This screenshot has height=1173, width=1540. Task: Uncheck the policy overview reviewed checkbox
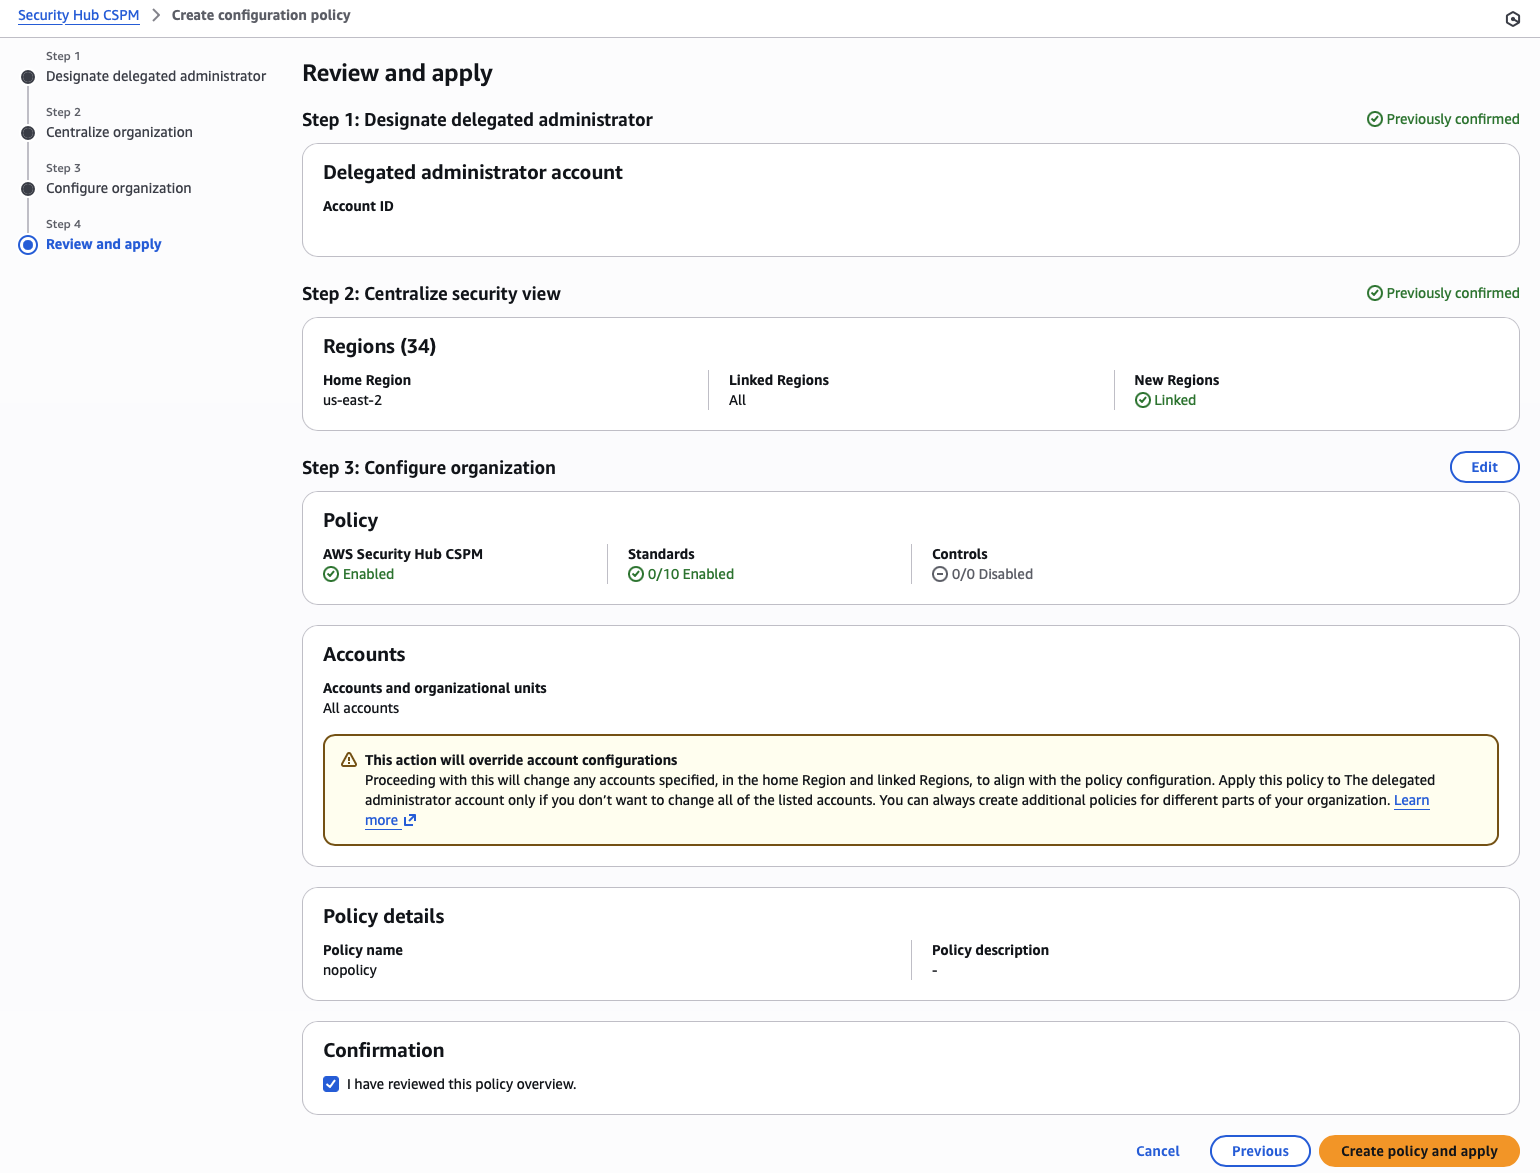[x=331, y=1084]
